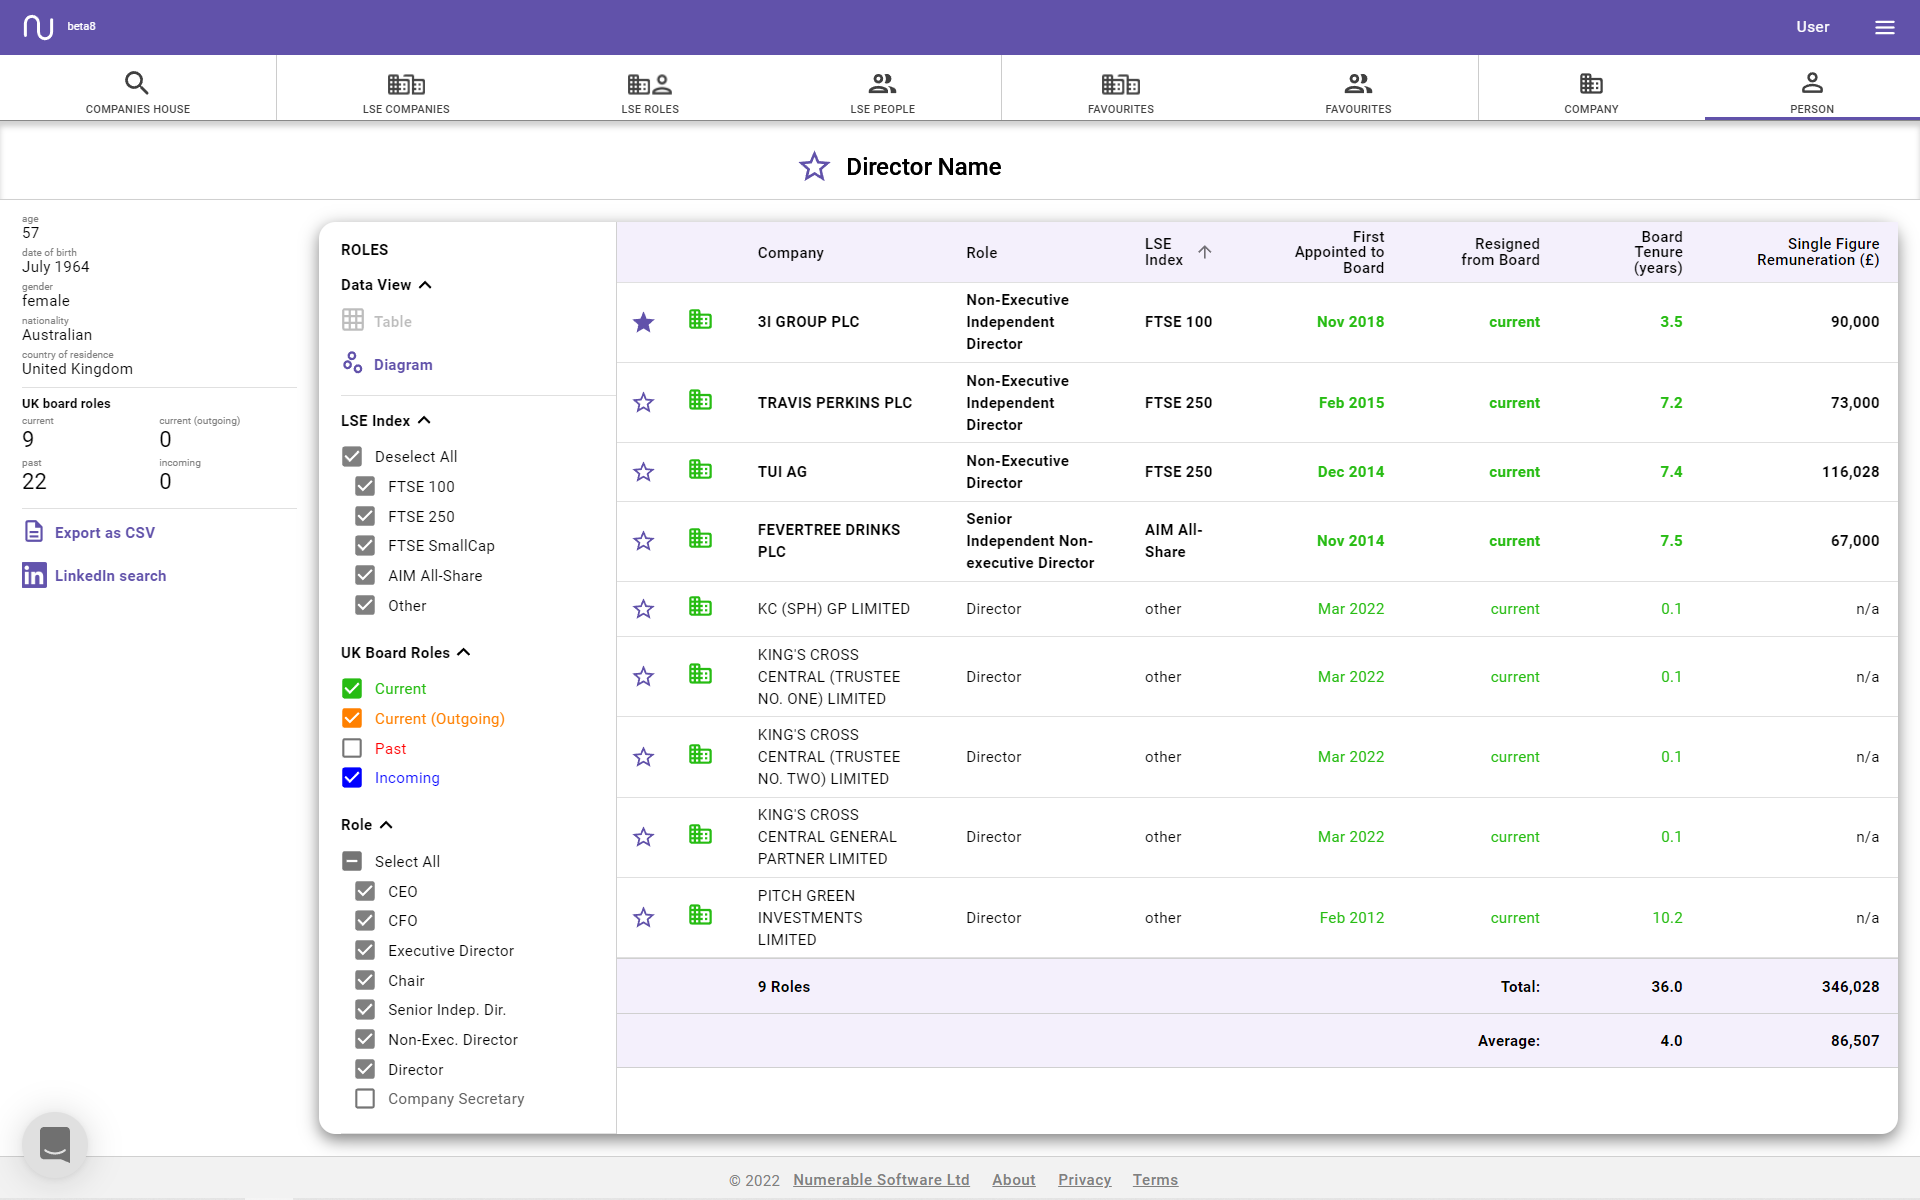Screen dimensions: 1920x1200
Task: Sort by Board Tenure column header
Action: point(1658,252)
